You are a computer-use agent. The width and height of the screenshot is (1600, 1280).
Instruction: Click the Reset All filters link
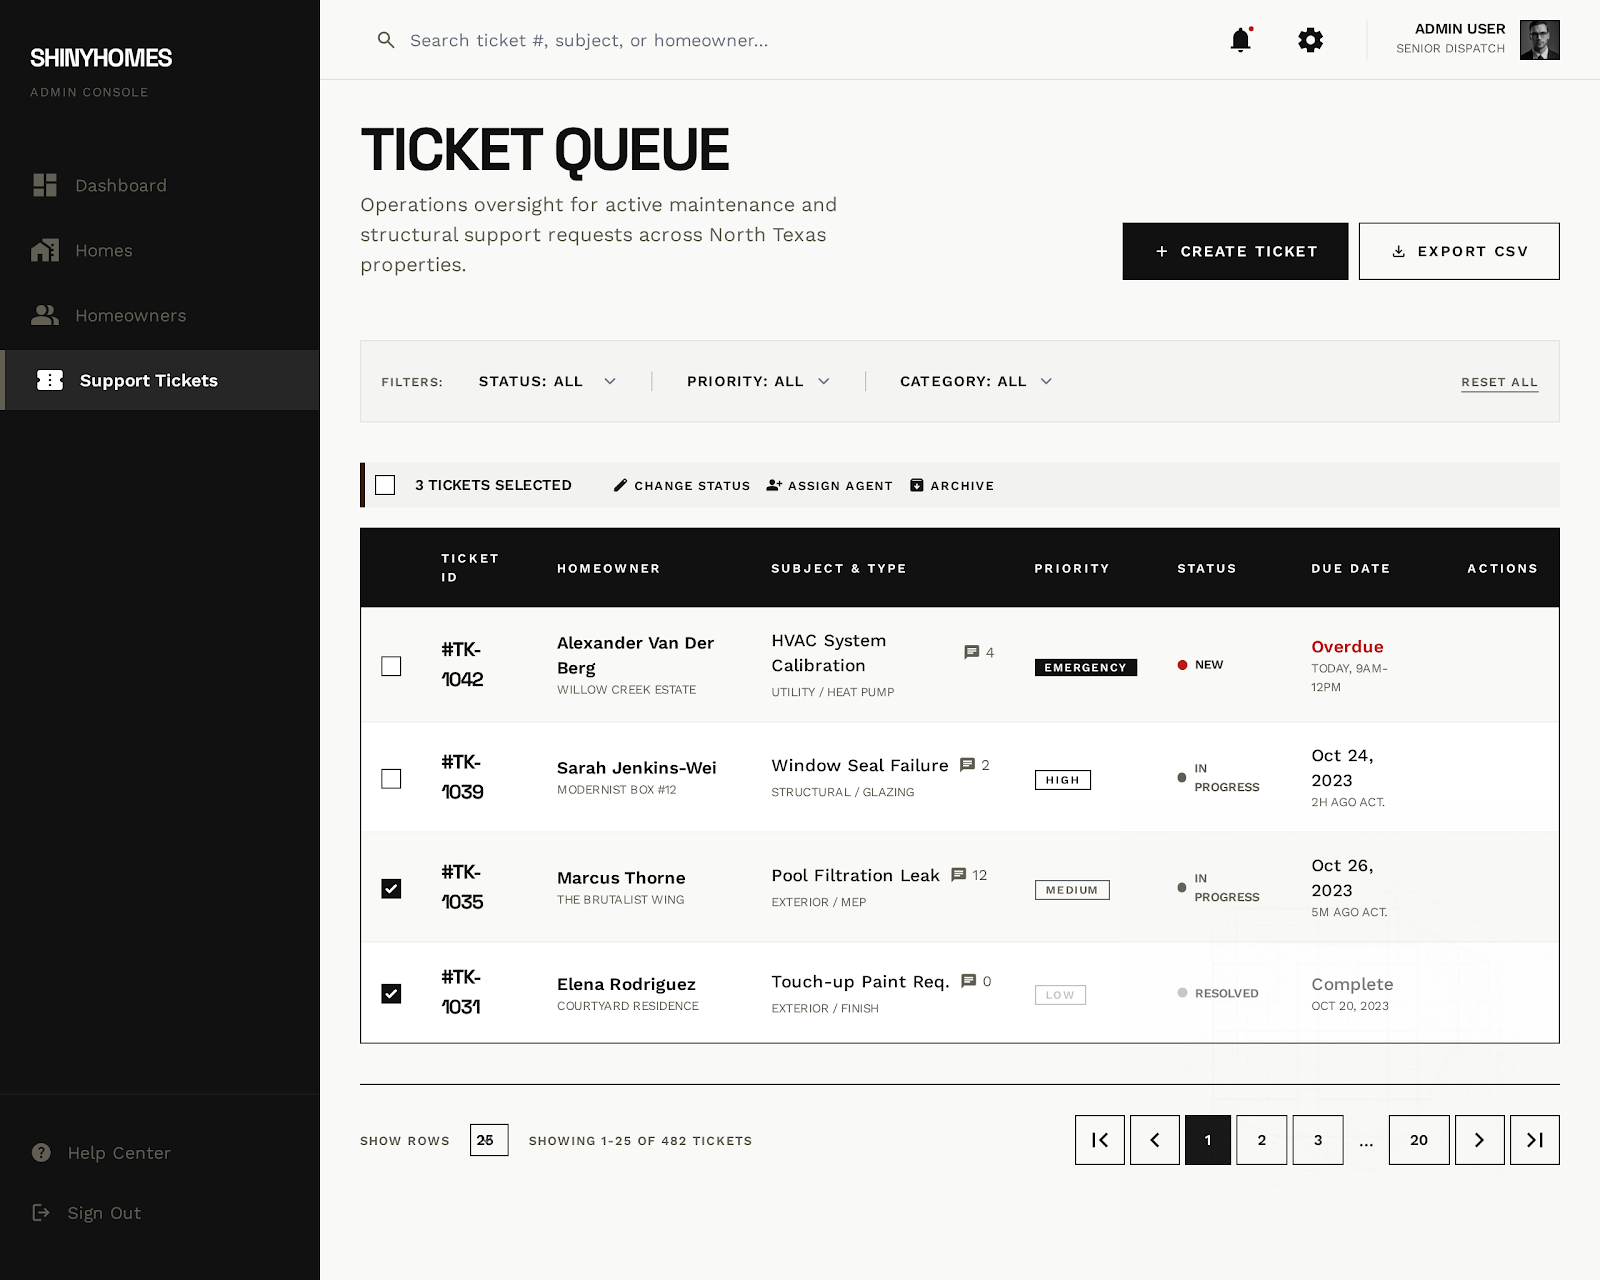click(1498, 382)
